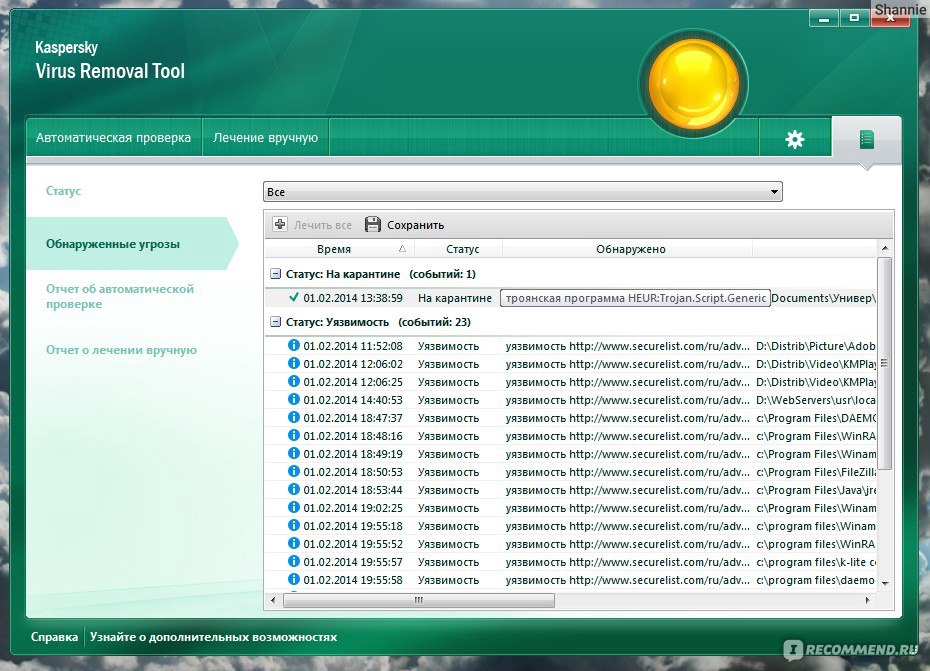Image resolution: width=930 pixels, height=671 pixels.
Task: Click the horizontal scrollbar thumb
Action: (419, 600)
